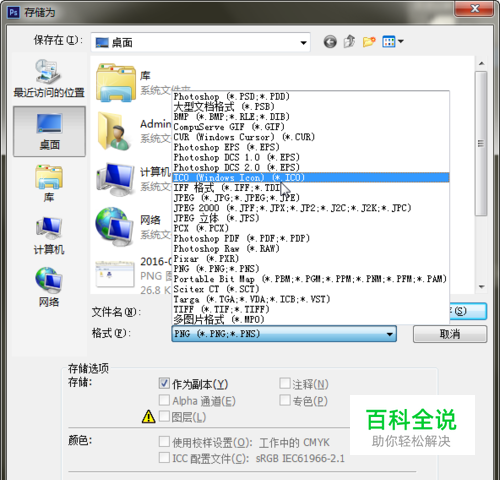Viewport: 500px width, 480px height.
Task: Choose Scitex CT (*.SCT) format
Action: 311,289
